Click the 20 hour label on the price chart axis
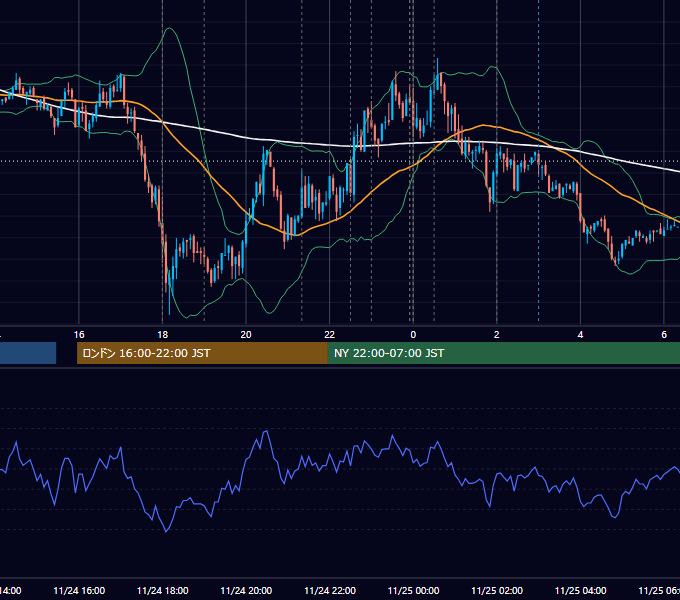This screenshot has height=600, width=680. [246, 335]
